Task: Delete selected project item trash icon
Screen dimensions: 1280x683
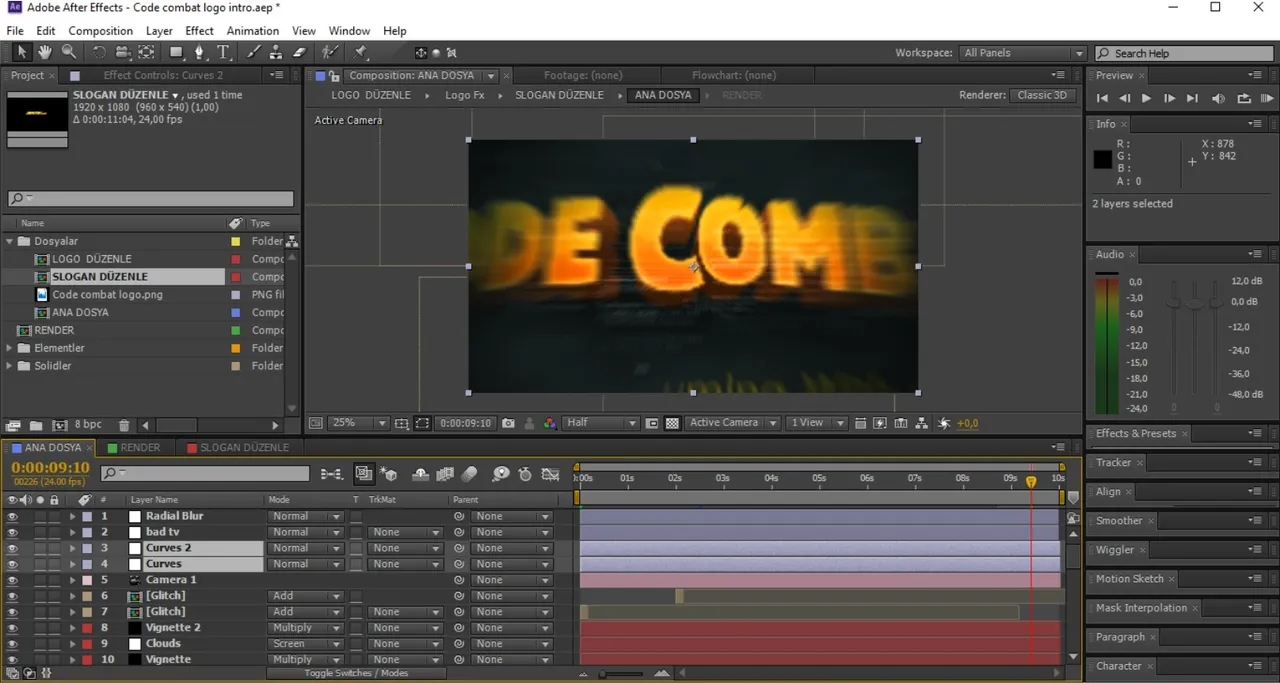Action: 124,425
